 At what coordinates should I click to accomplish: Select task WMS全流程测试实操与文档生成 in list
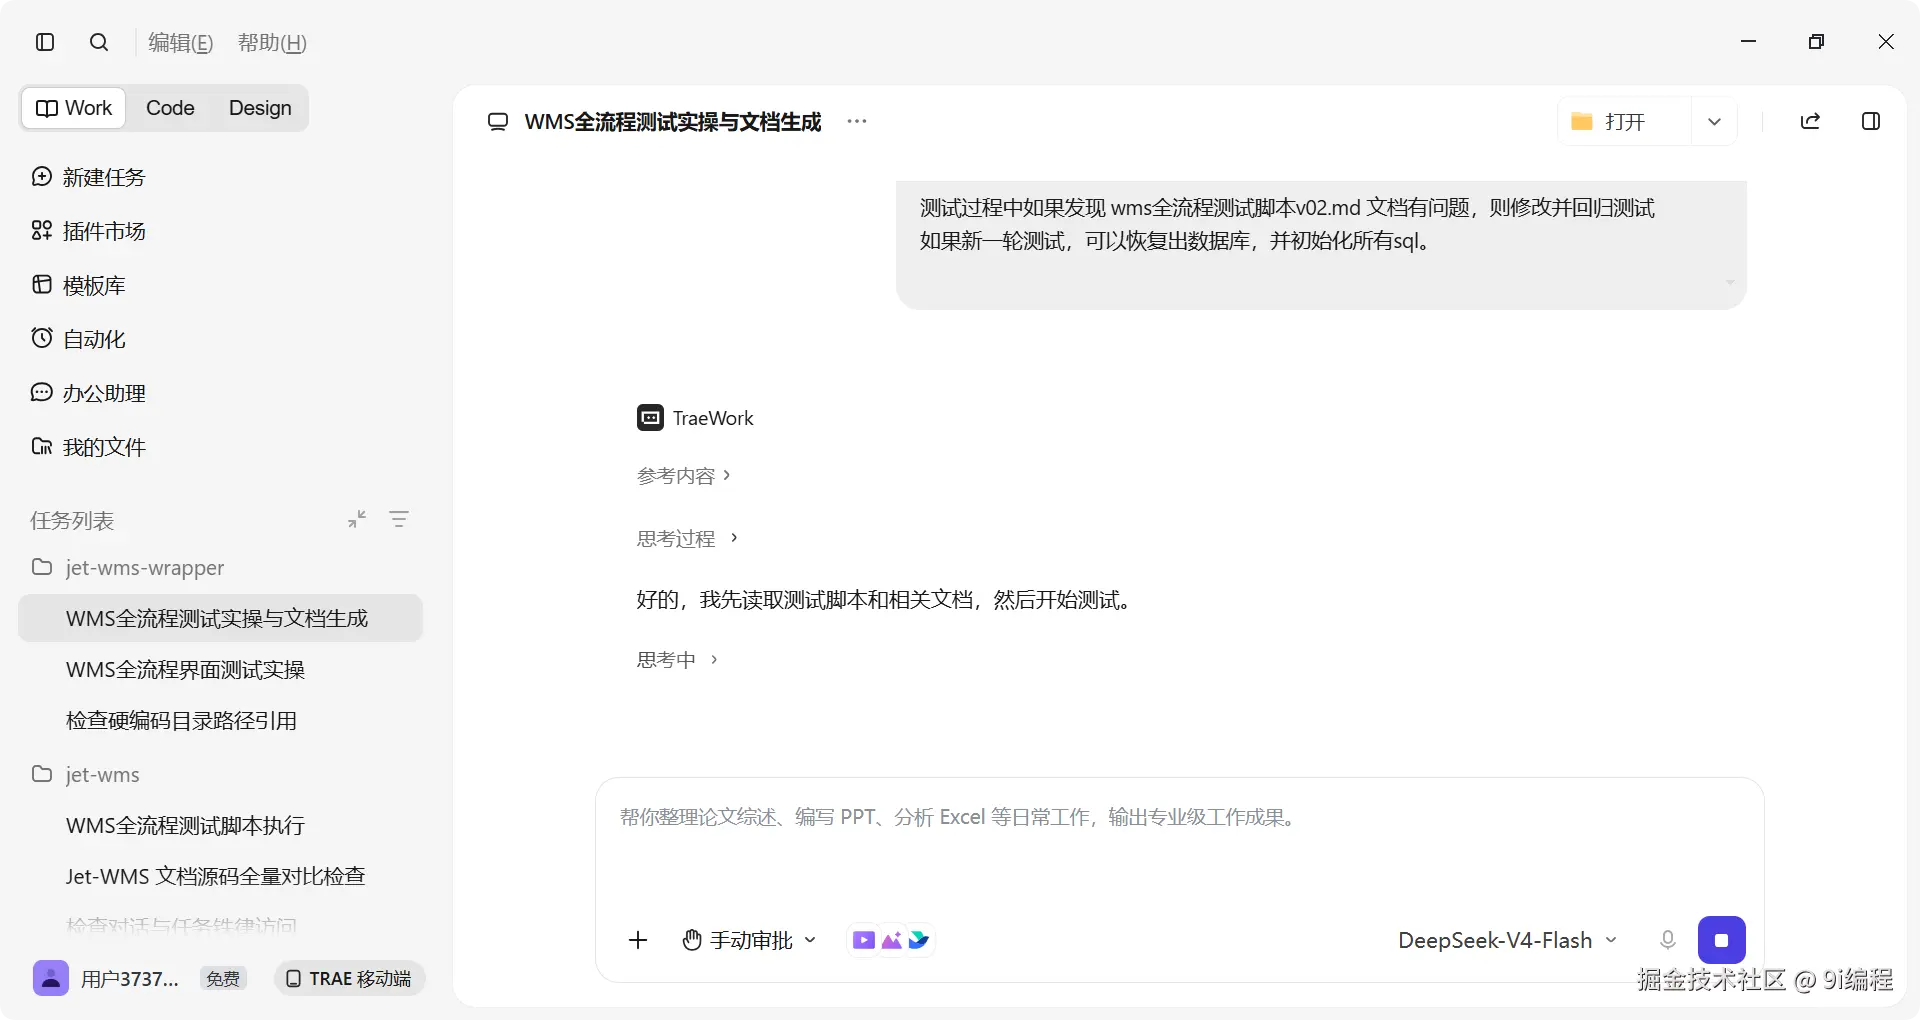221,618
